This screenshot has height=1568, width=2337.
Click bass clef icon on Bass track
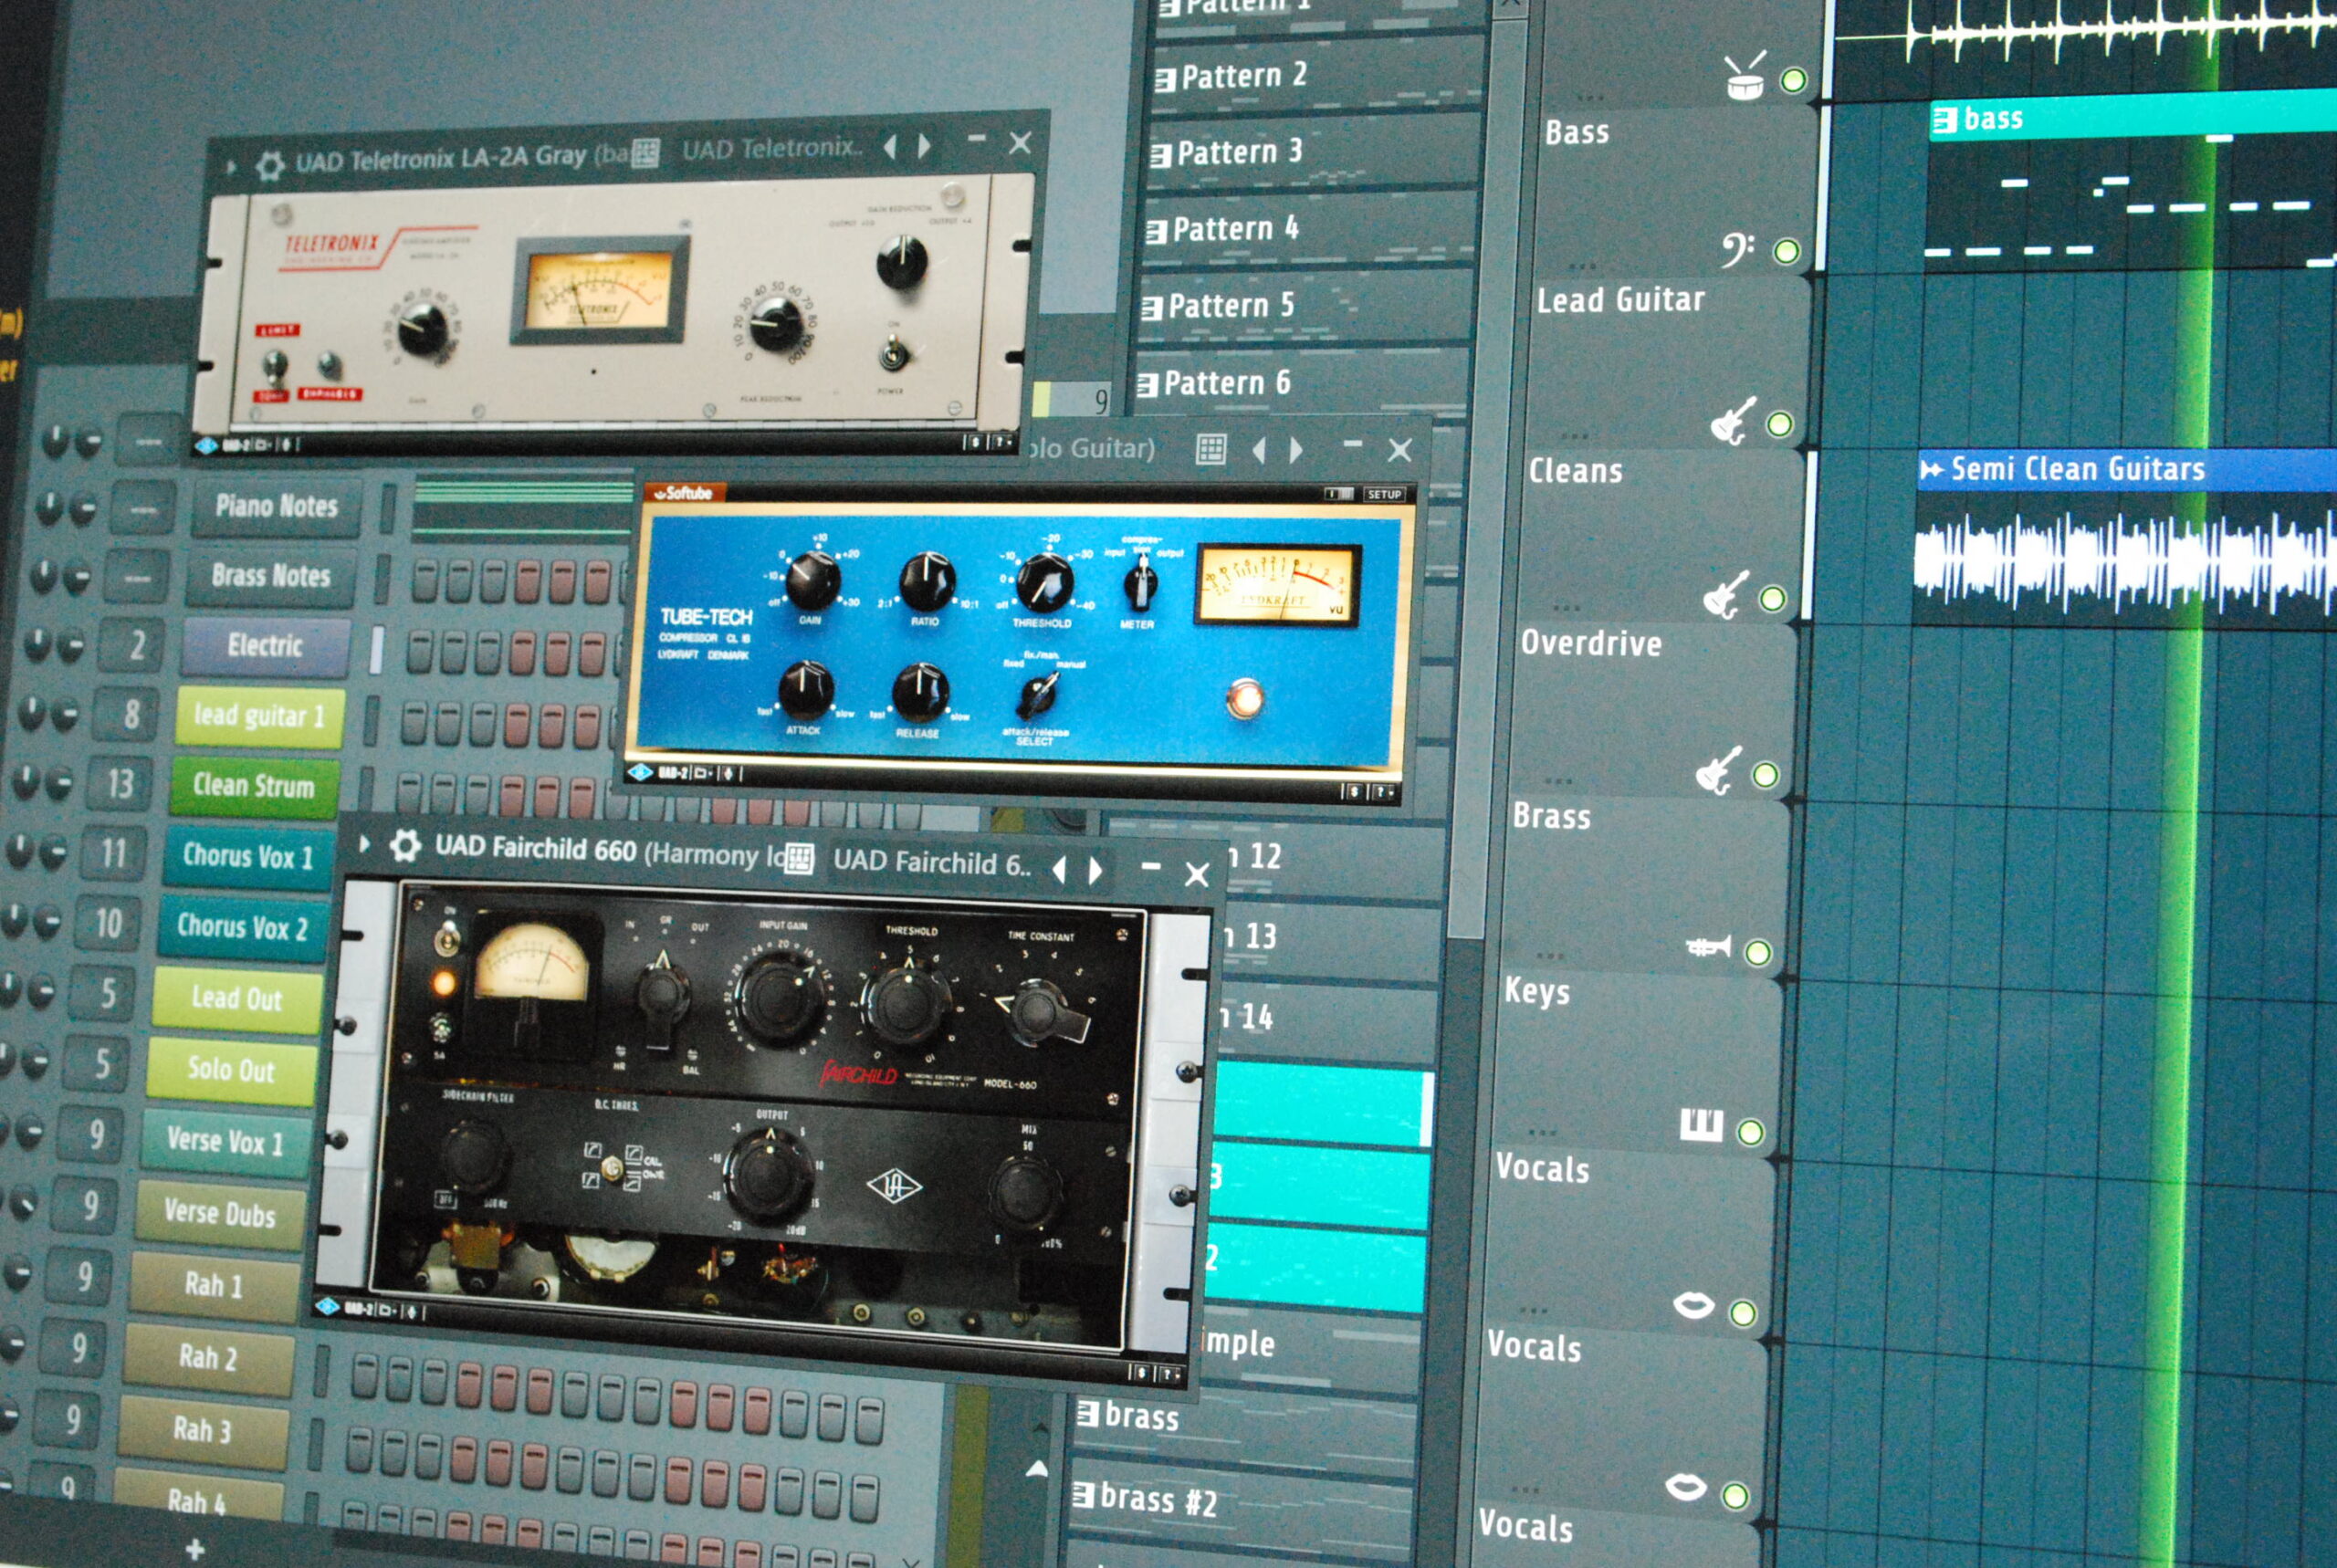1737,249
